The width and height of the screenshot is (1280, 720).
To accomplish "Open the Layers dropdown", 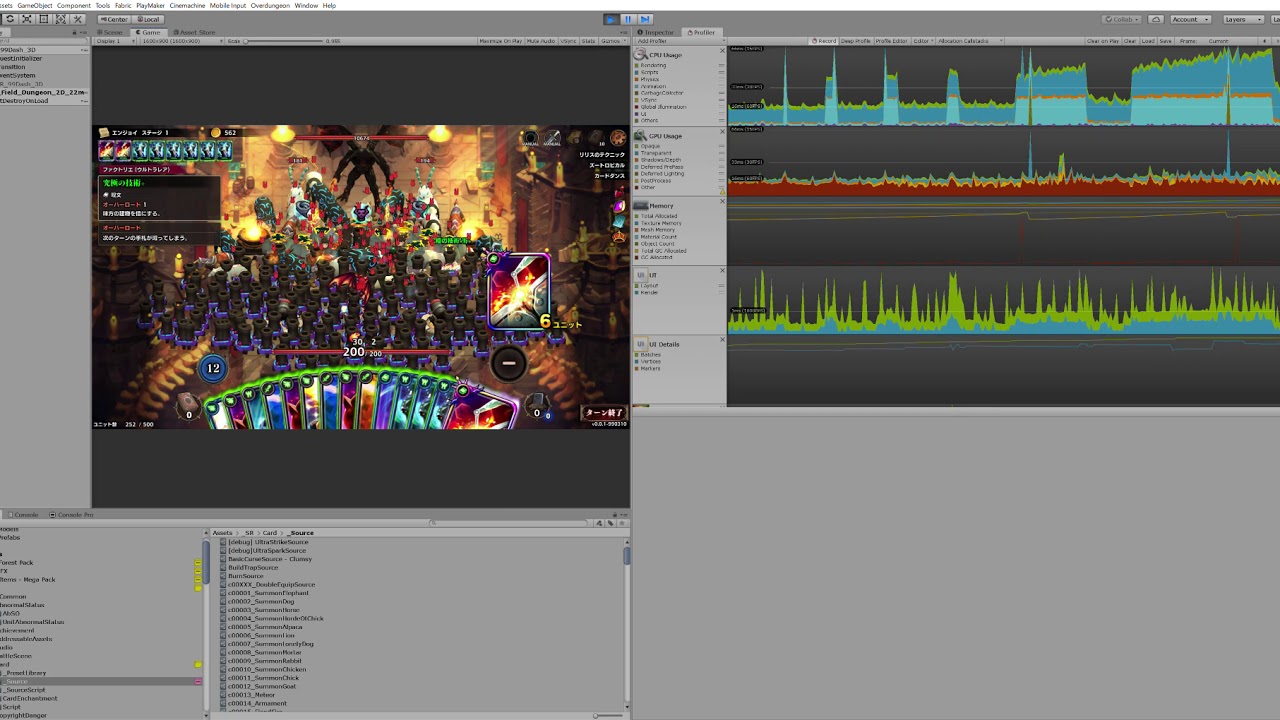I will click(1241, 19).
